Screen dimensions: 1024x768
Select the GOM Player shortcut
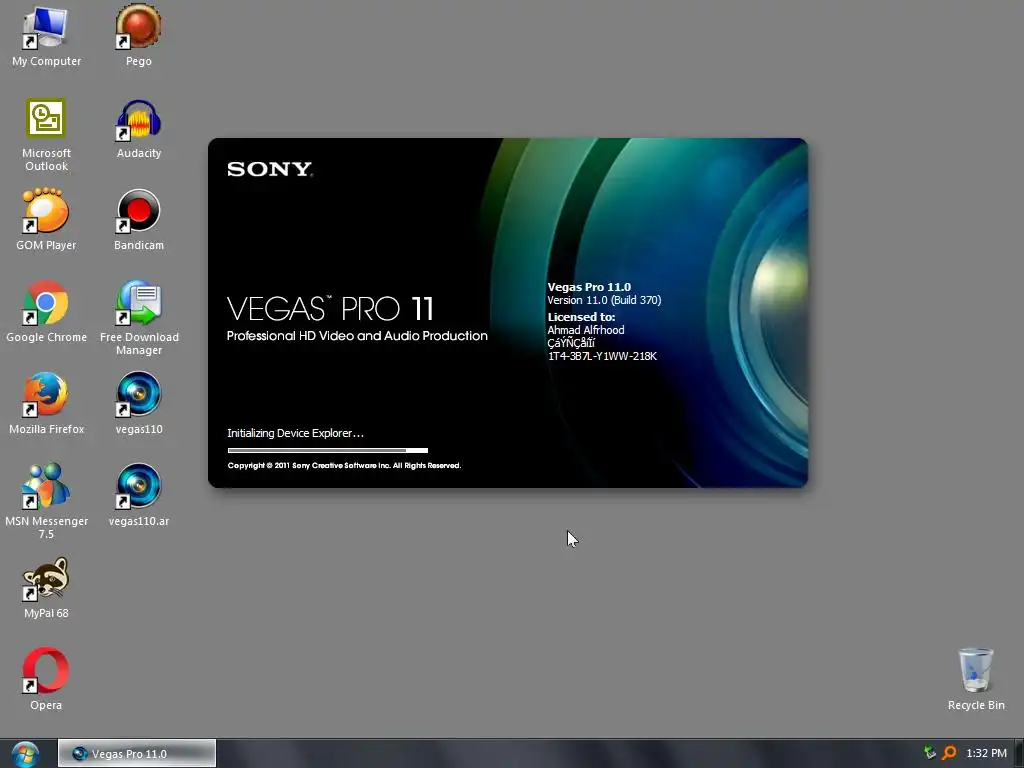point(46,221)
